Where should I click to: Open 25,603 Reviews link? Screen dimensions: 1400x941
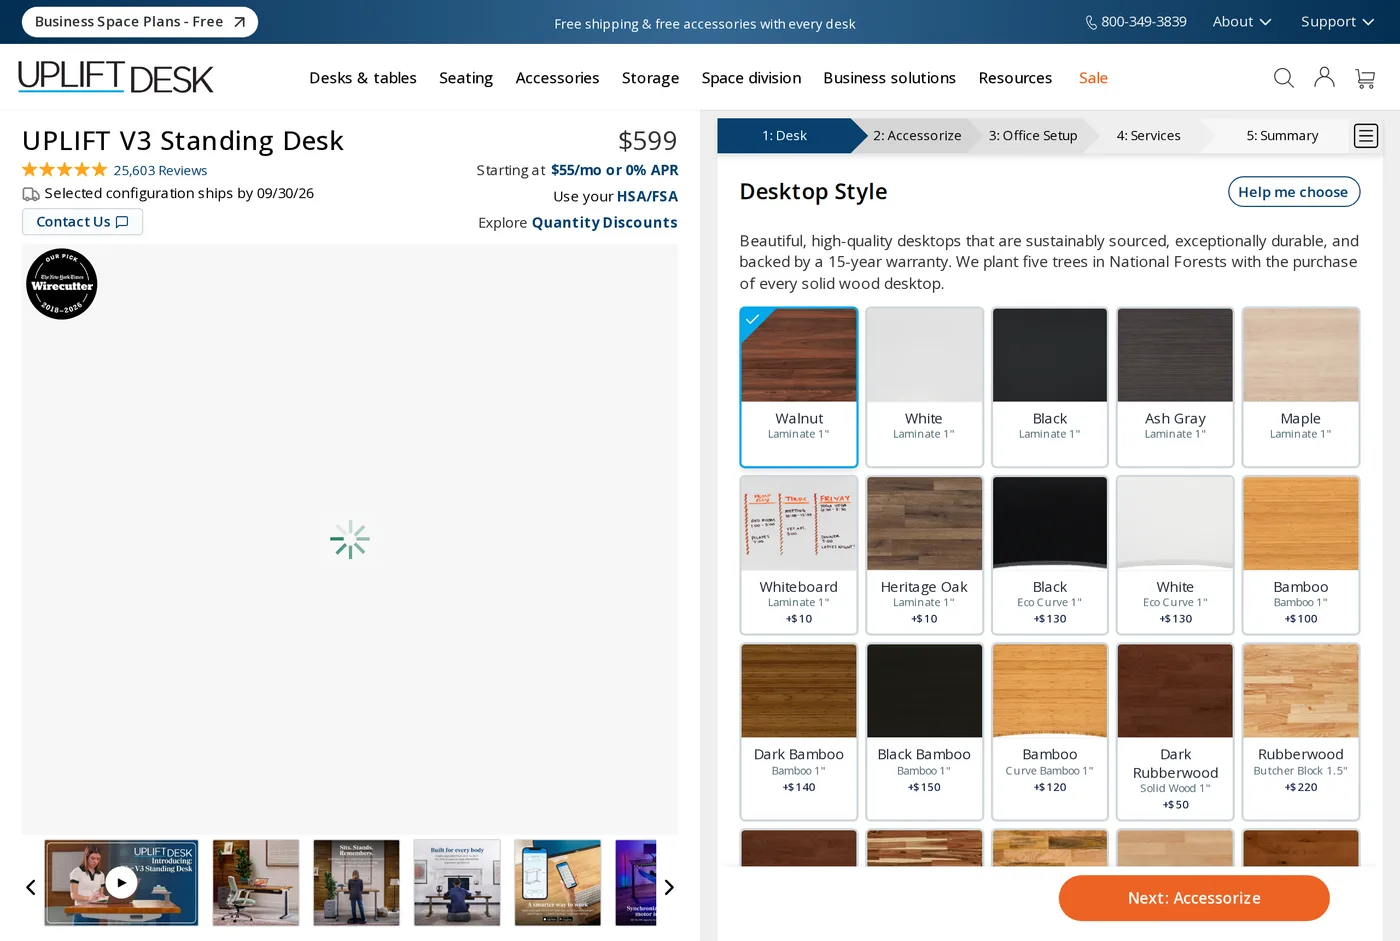160,171
